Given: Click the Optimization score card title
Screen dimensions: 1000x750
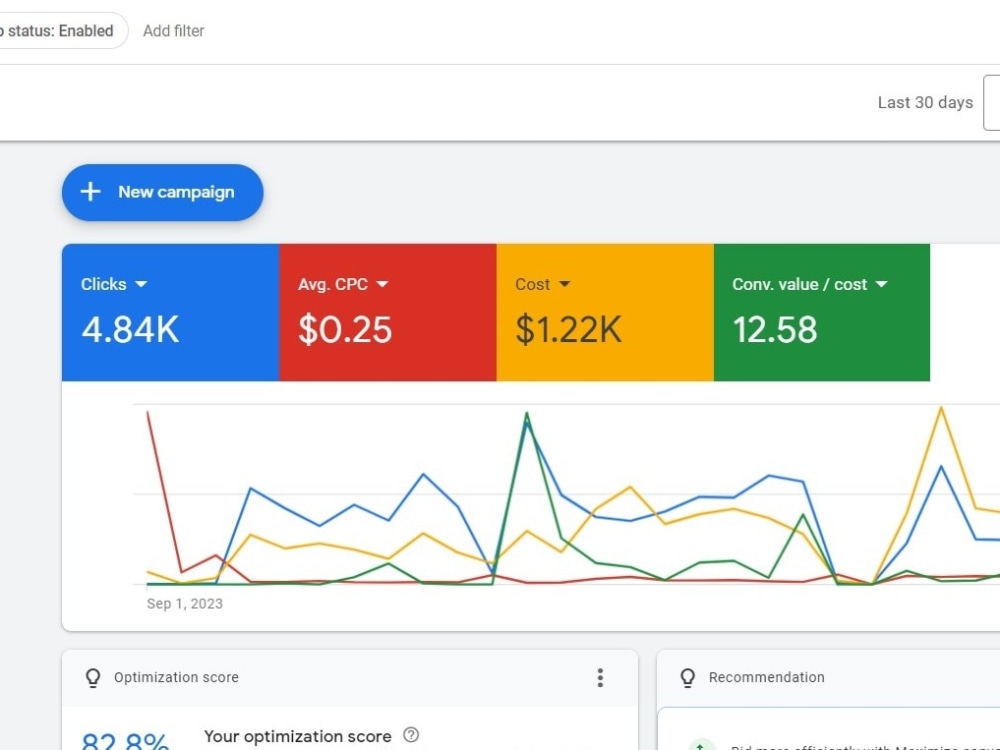Looking at the screenshot, I should click(176, 677).
